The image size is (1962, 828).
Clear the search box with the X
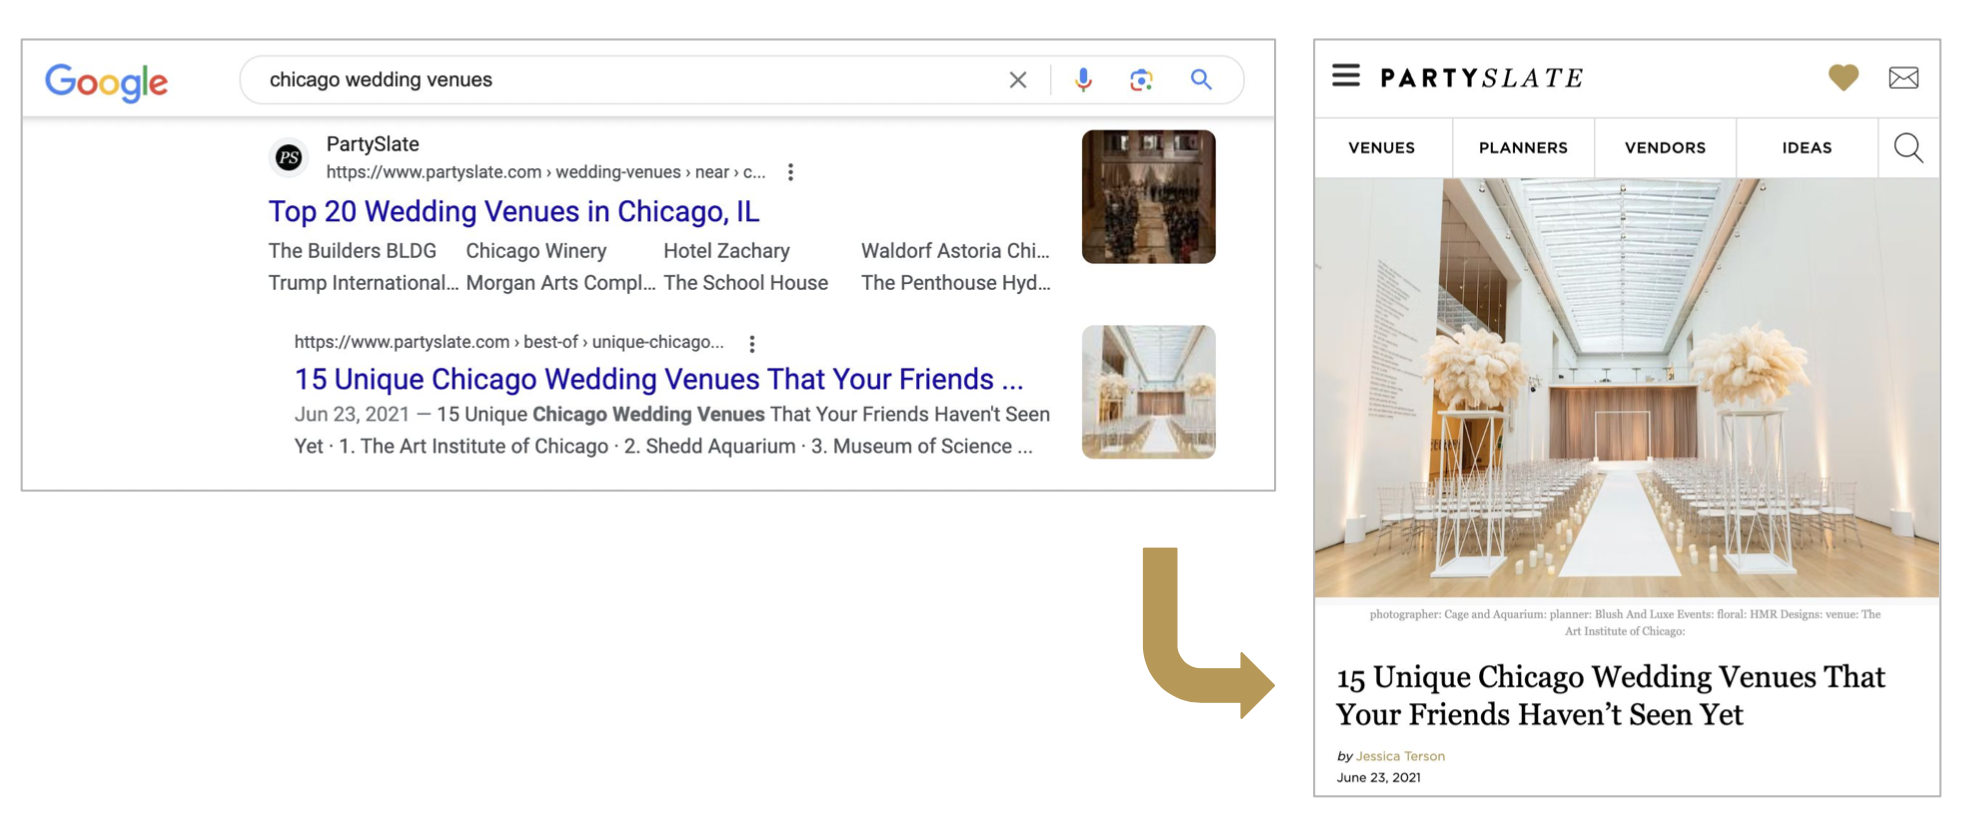(1018, 80)
